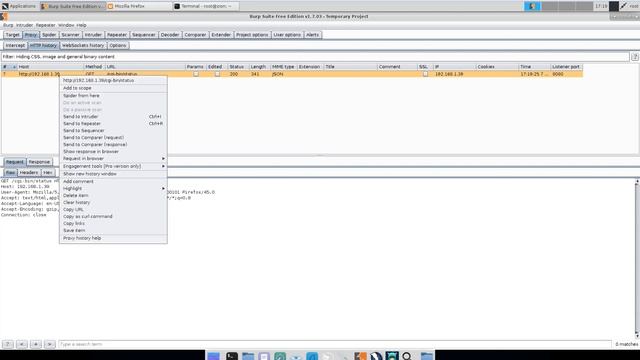
Task: Open the Sequencer tab
Action: [x=144, y=35]
